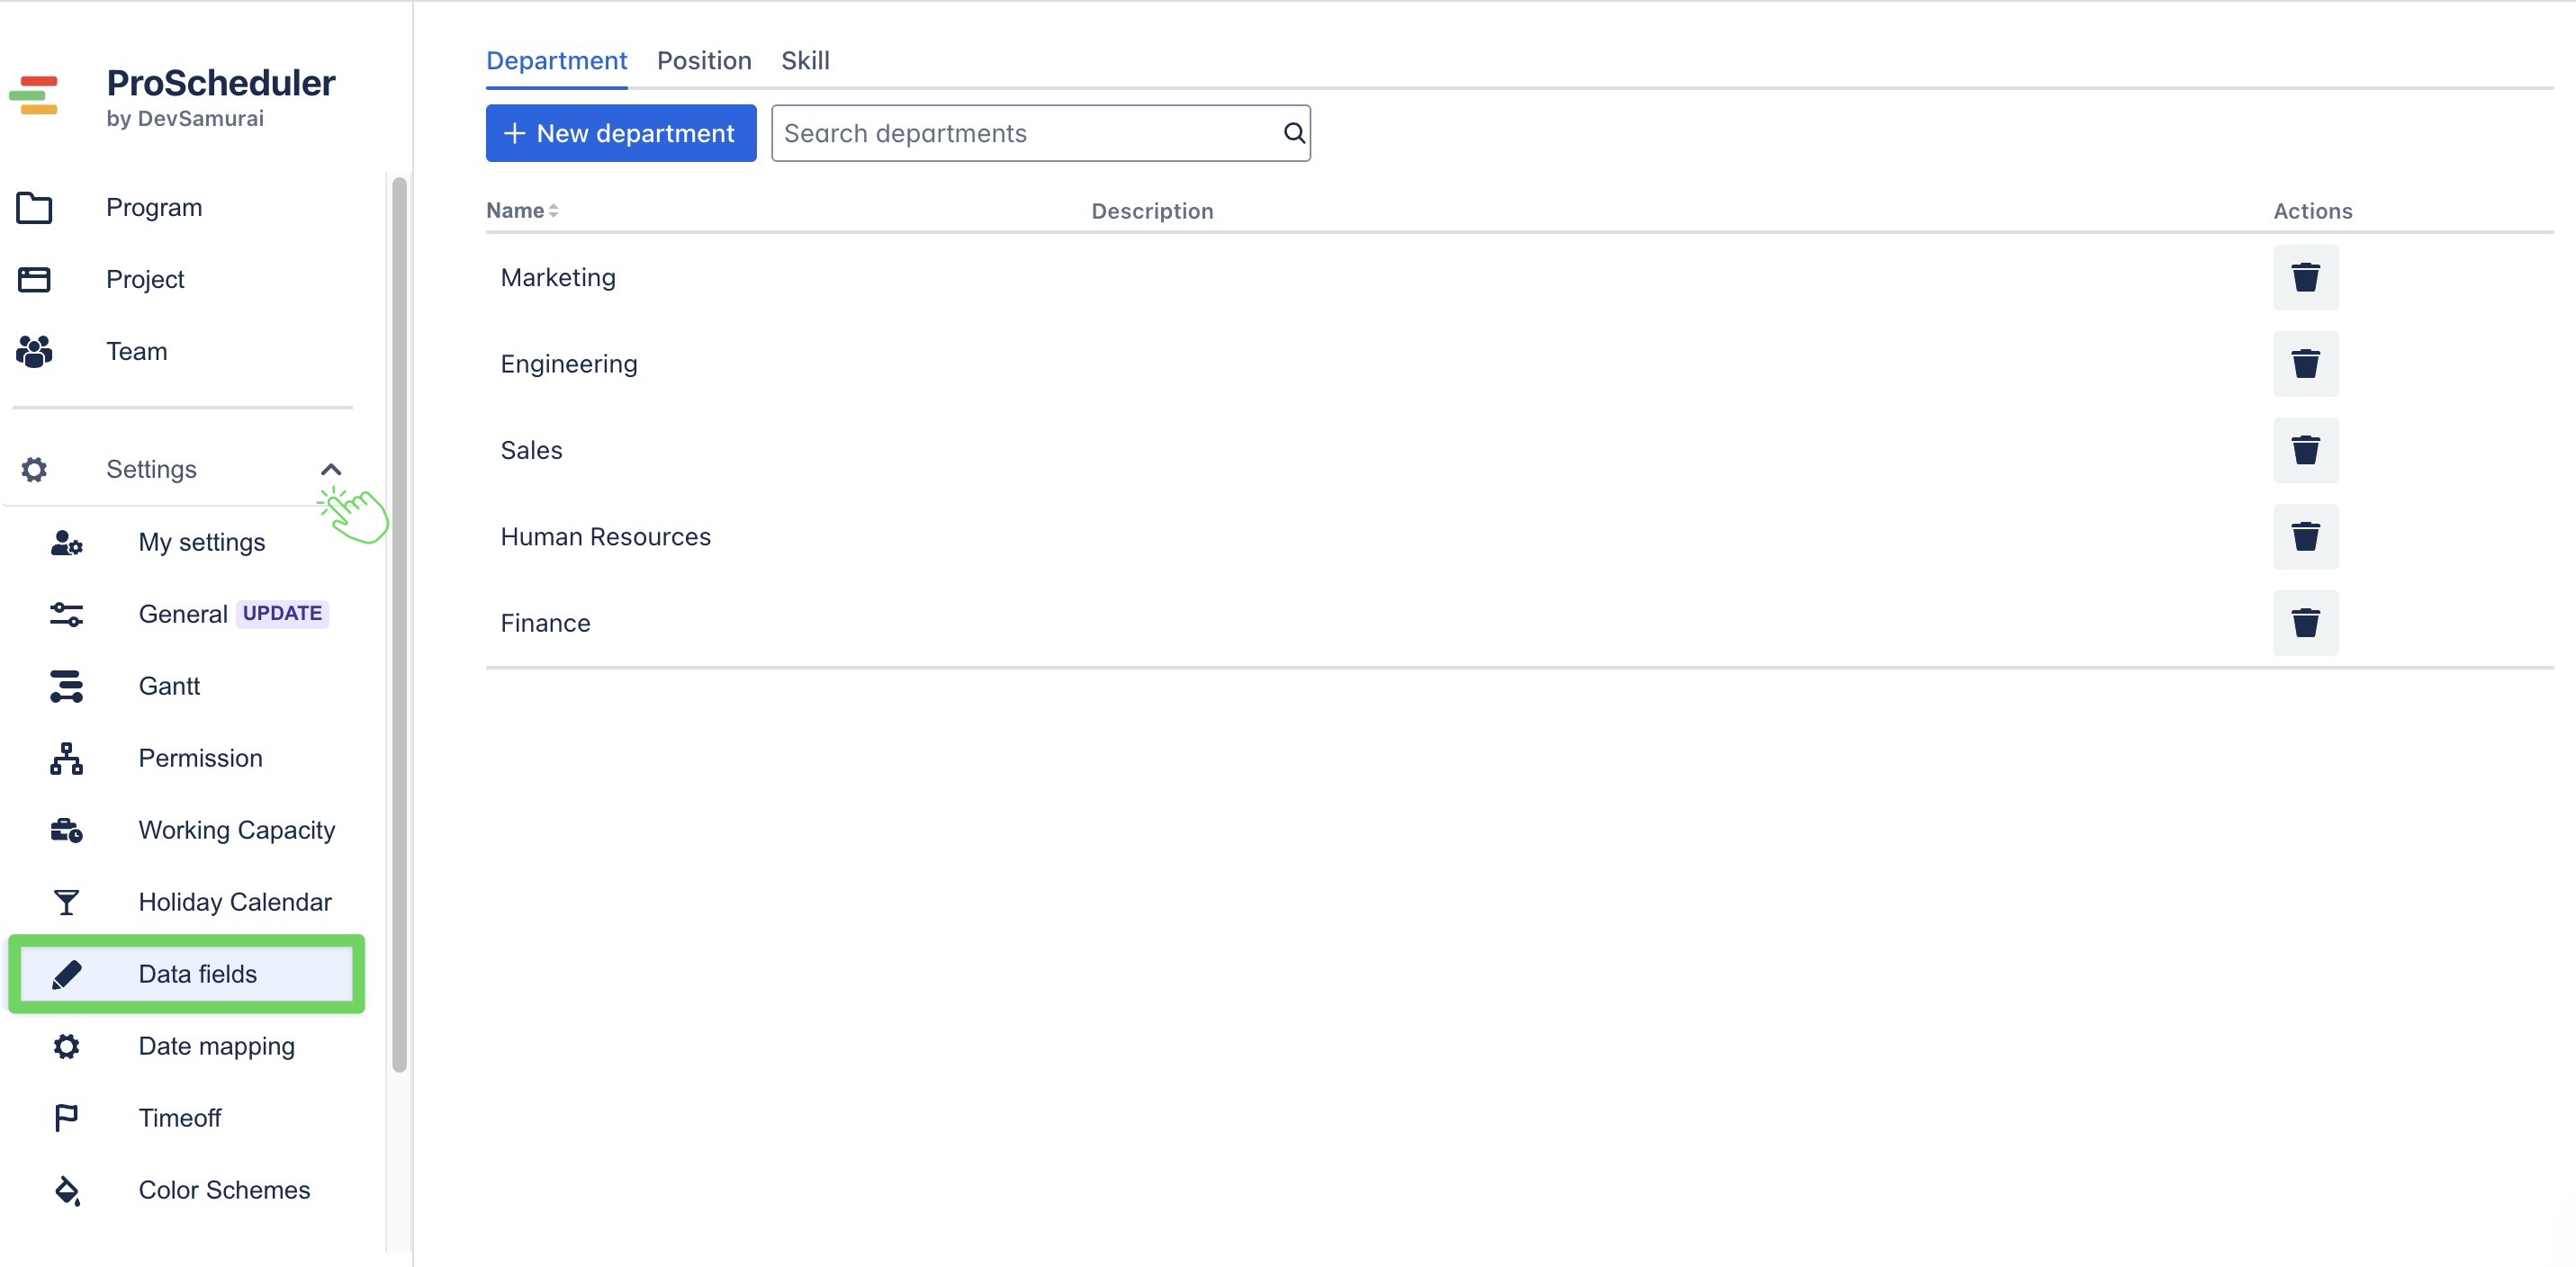Select the Marketing department name
This screenshot has width=2576, height=1267.
click(558, 277)
